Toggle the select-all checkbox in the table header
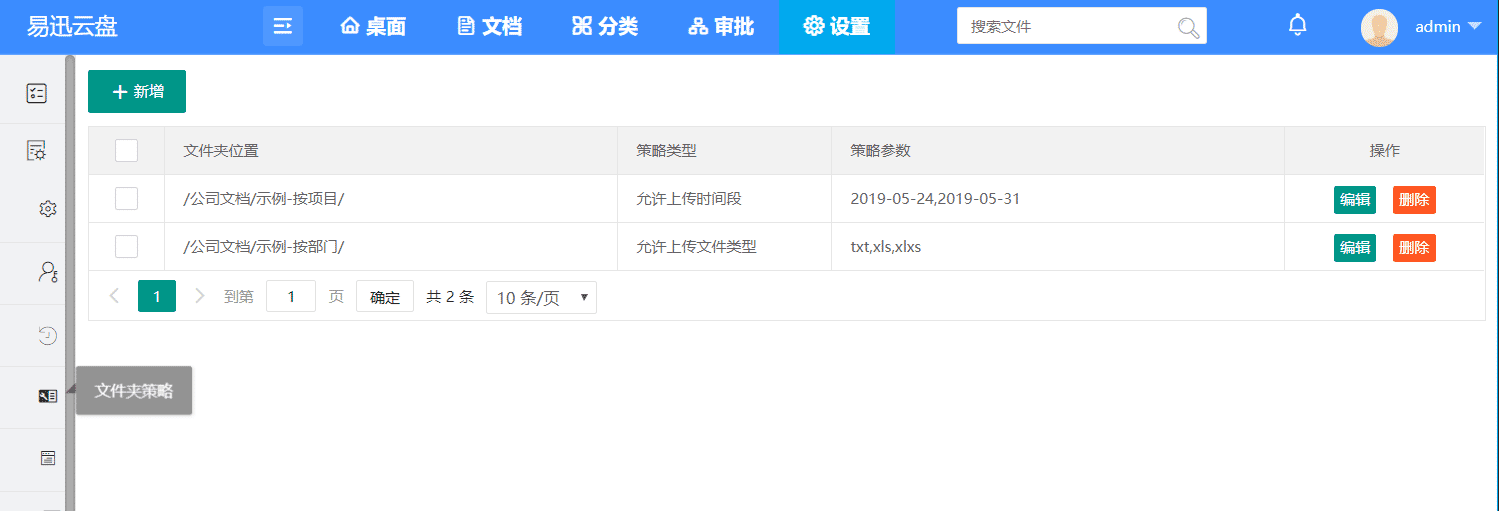 coord(126,151)
